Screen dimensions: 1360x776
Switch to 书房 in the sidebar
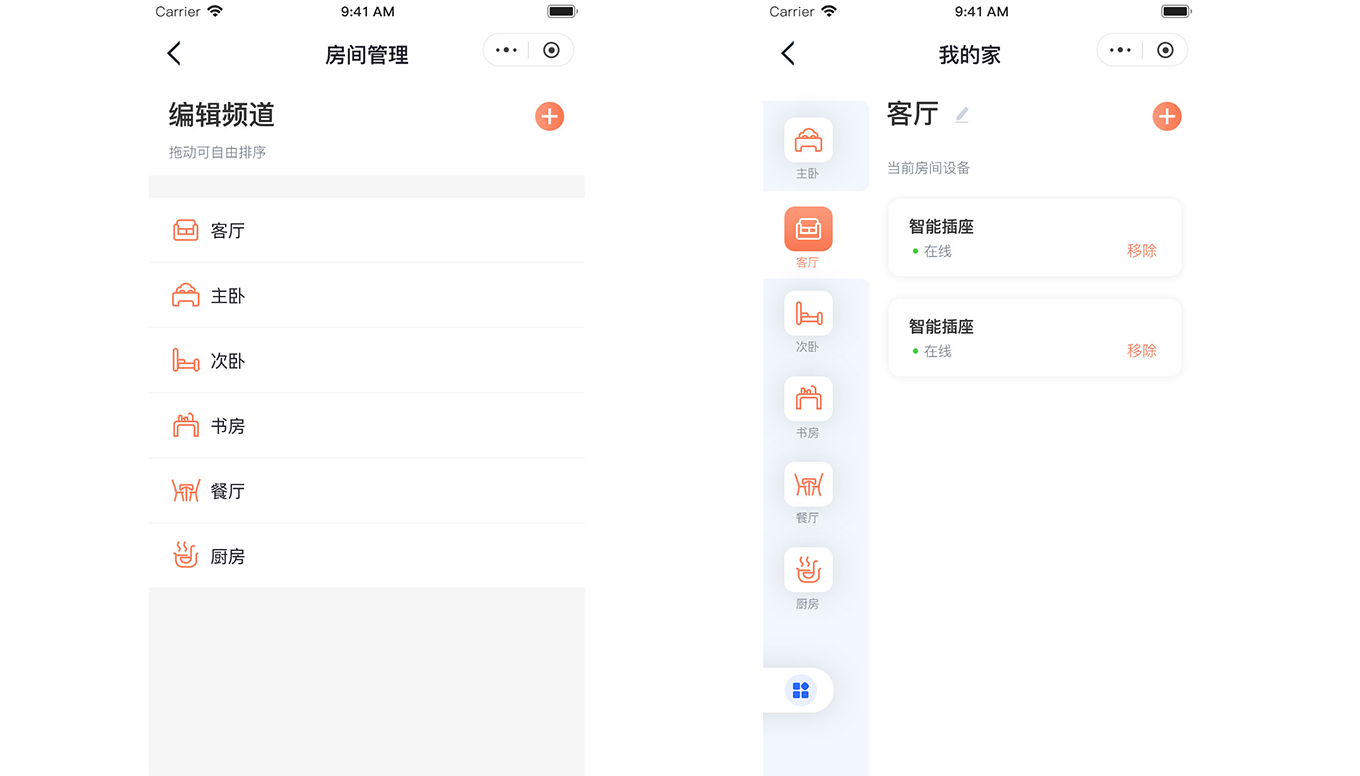[x=808, y=408]
